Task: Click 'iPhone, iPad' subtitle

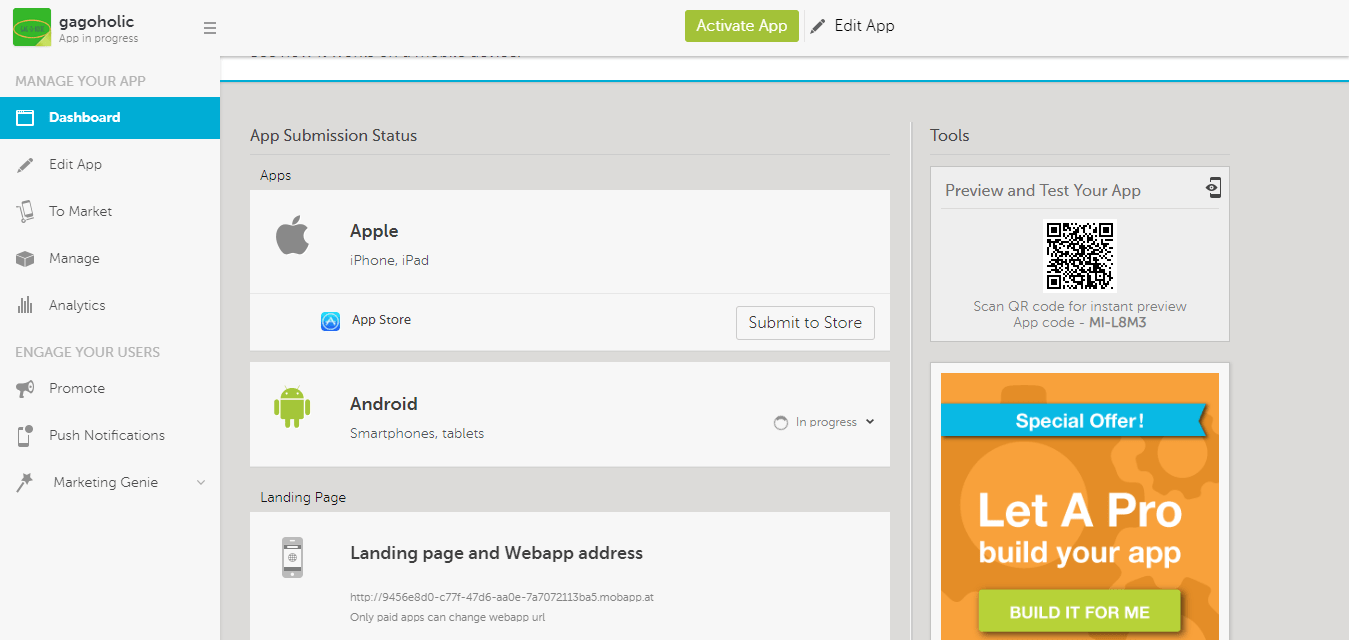Action: (x=389, y=260)
